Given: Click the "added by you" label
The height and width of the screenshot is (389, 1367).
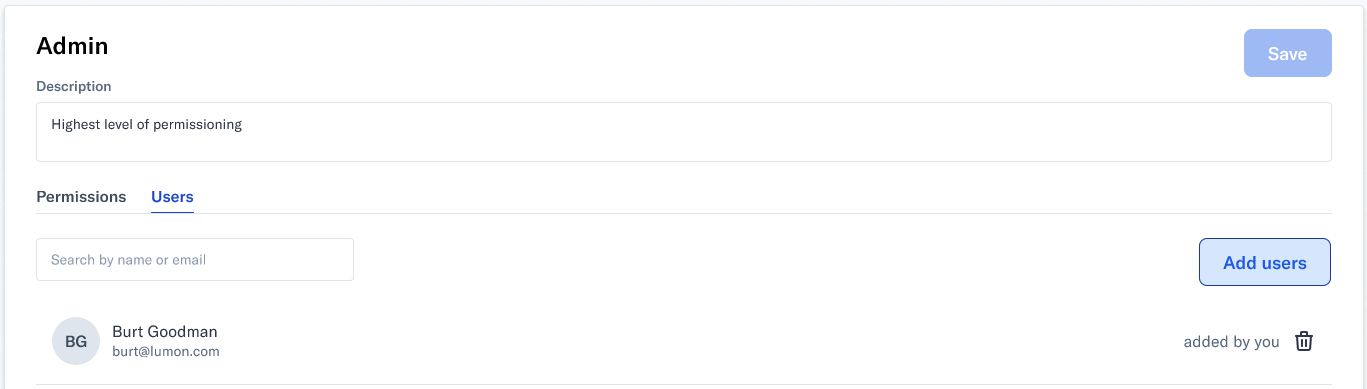Looking at the screenshot, I should pyautogui.click(x=1231, y=341).
